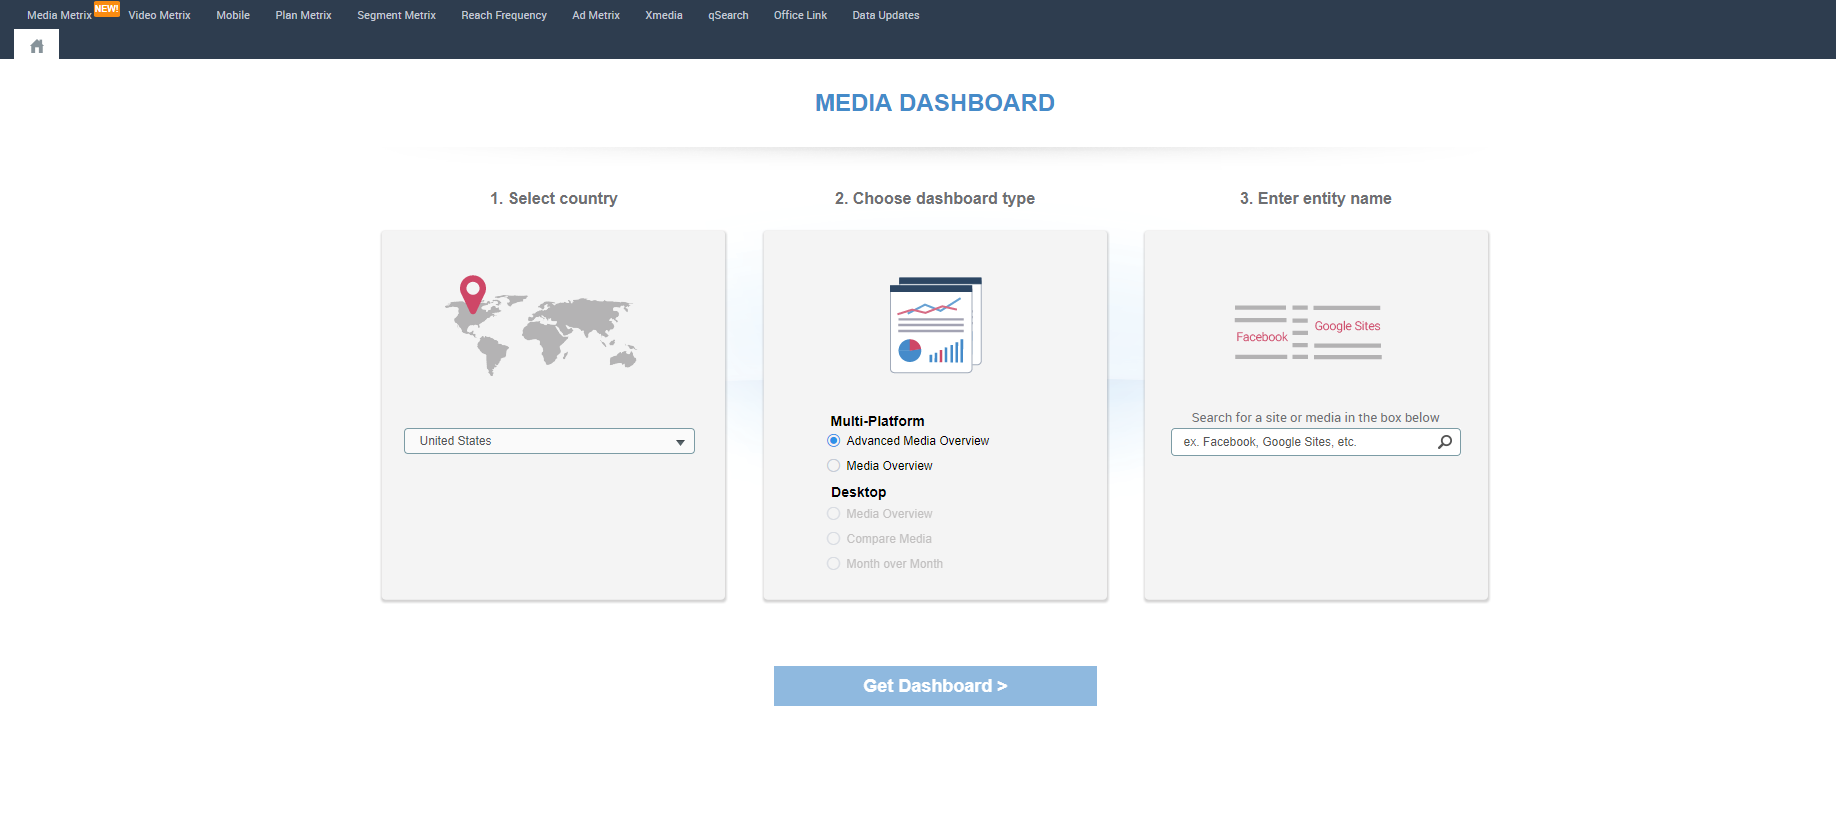The image size is (1836, 831).
Task: Select Multi-Platform Media Overview option
Action: click(834, 466)
